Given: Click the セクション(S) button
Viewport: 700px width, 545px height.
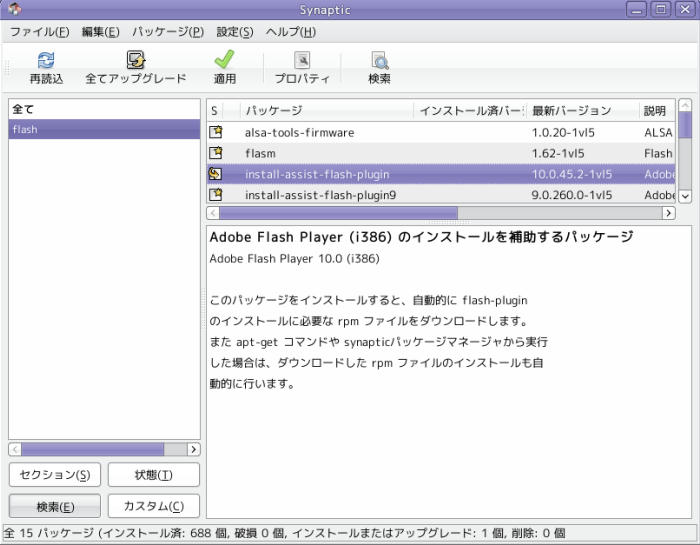Looking at the screenshot, I should [55, 474].
